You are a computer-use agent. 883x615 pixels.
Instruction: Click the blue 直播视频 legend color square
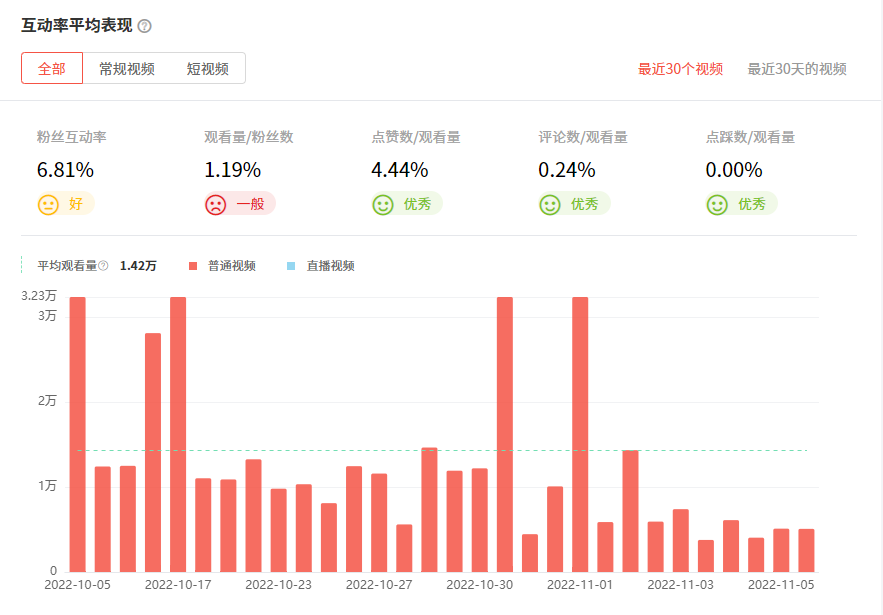[x=292, y=266]
